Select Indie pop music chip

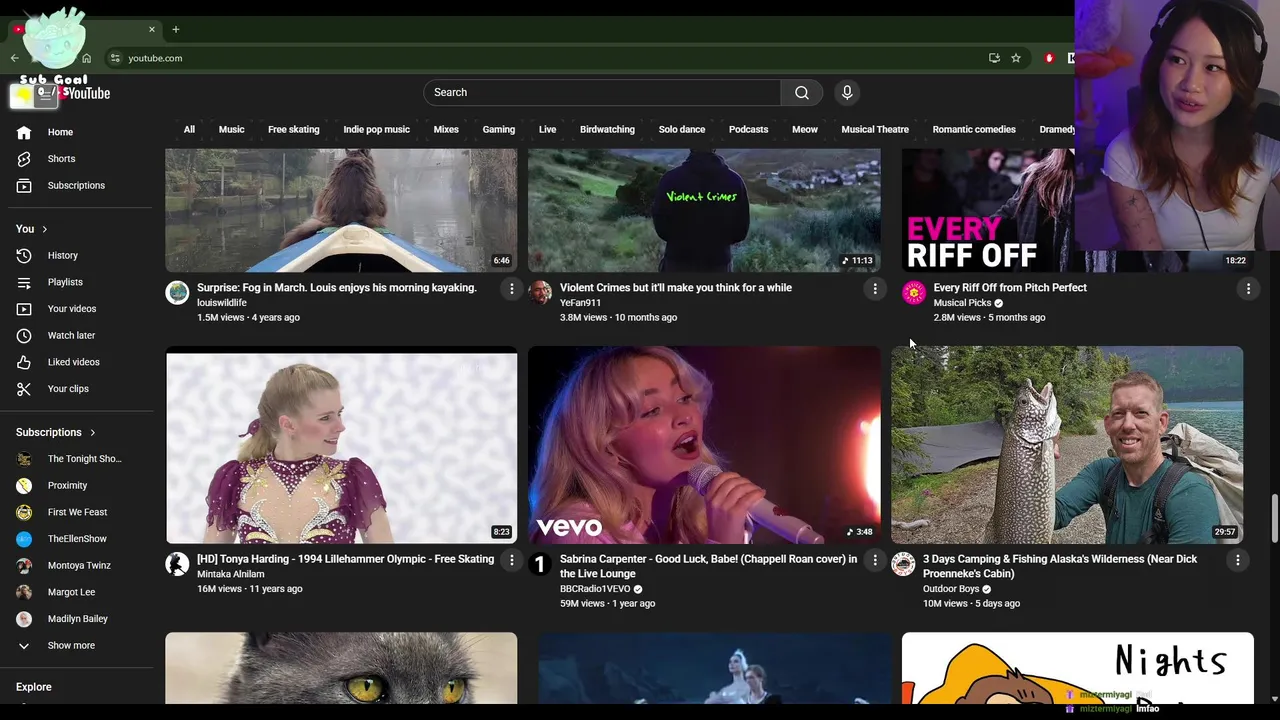pyautogui.click(x=376, y=129)
